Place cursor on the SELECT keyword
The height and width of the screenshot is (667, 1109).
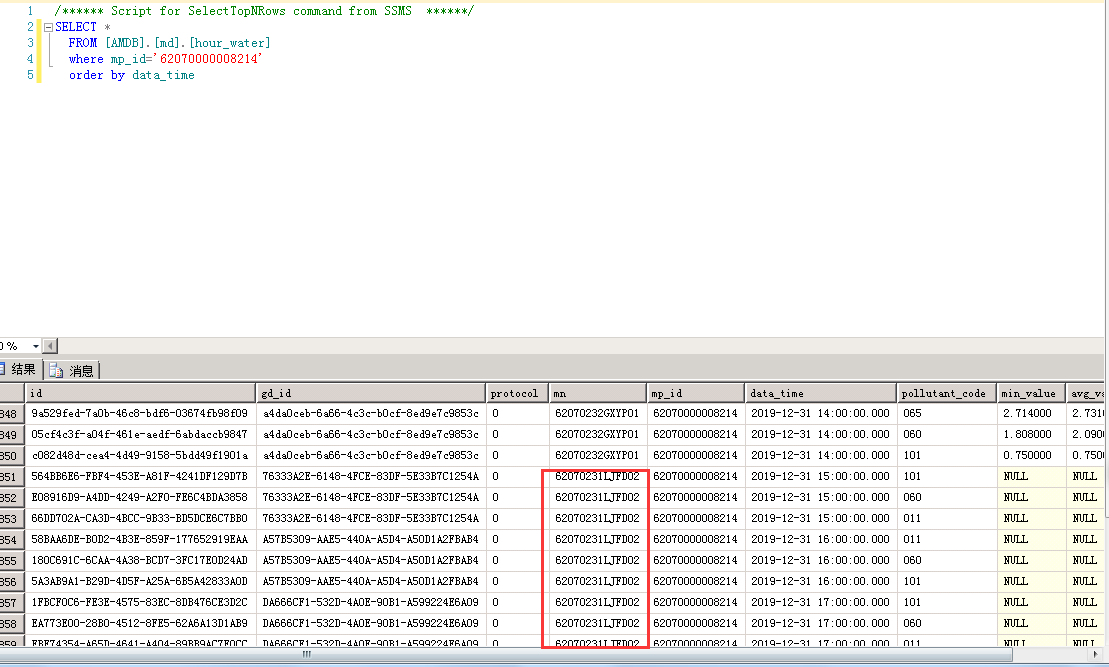click(x=76, y=27)
